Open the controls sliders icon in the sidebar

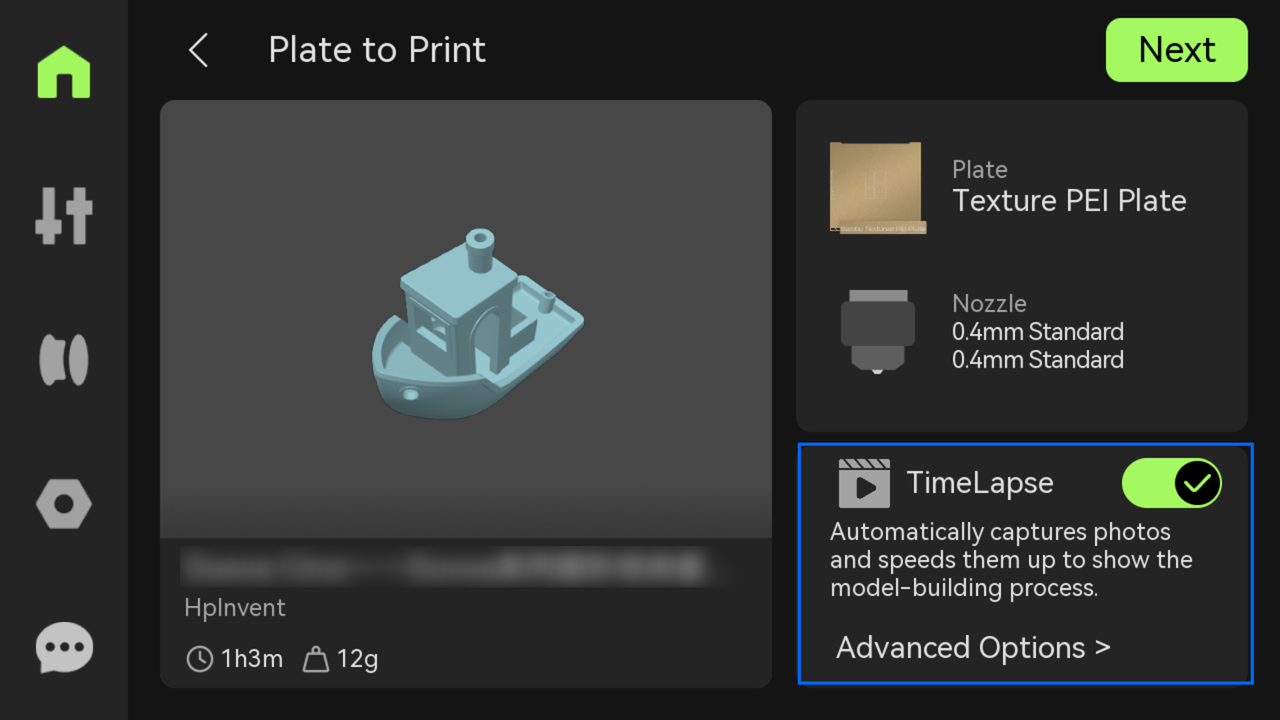(64, 216)
